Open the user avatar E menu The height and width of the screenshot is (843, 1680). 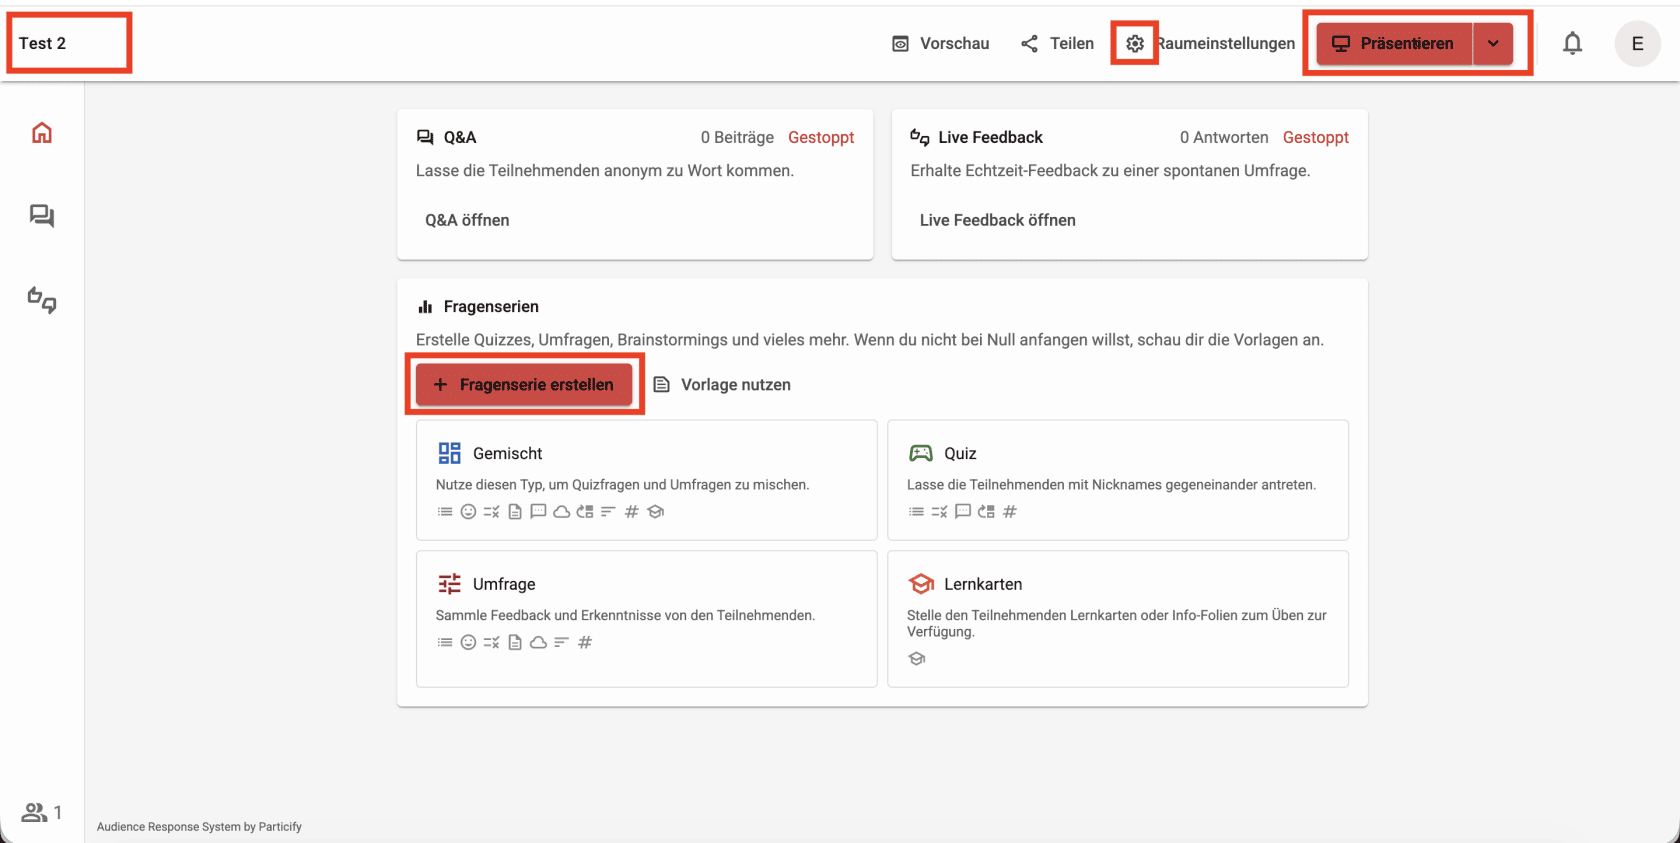point(1637,44)
